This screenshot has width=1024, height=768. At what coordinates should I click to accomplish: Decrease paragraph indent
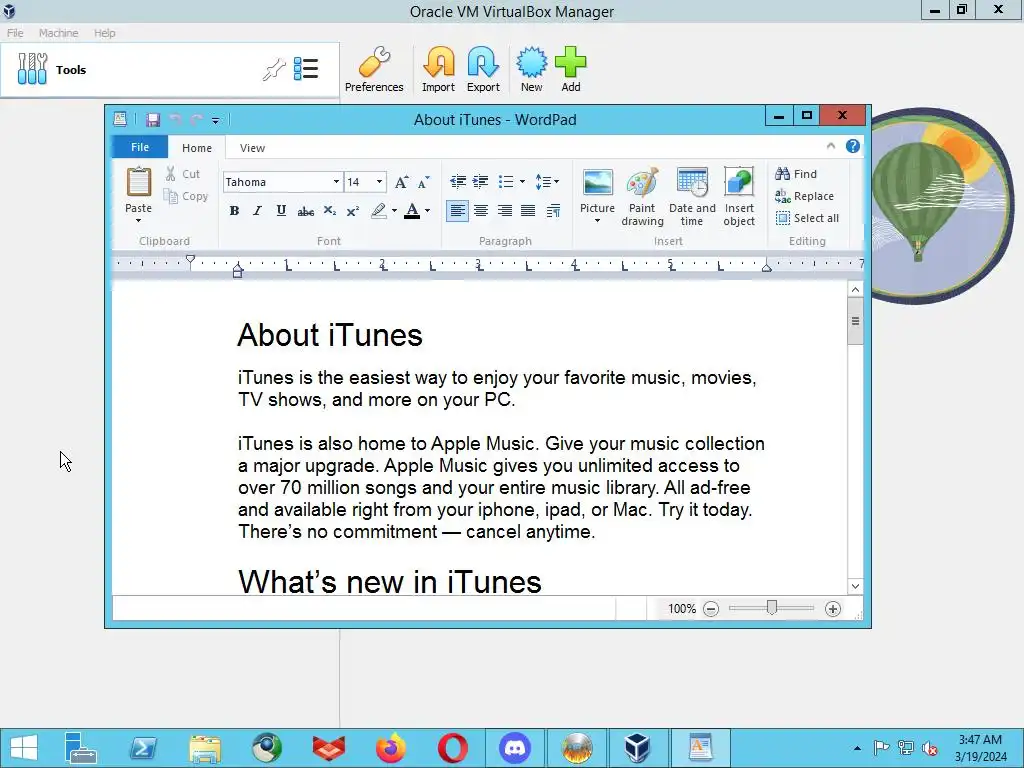458,182
